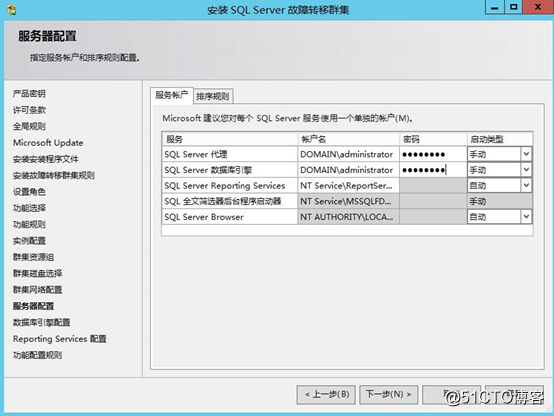The width and height of the screenshot is (554, 416).
Task: Click the SQL Server 数据库引擎 service label
Action: click(208, 170)
